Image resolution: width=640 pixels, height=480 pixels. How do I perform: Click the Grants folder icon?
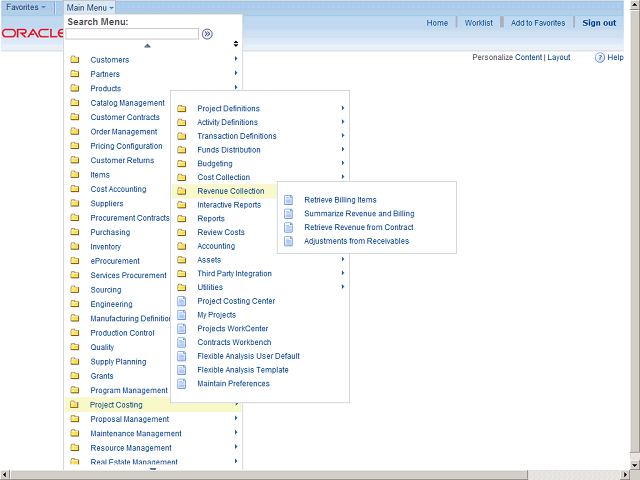(x=75, y=376)
